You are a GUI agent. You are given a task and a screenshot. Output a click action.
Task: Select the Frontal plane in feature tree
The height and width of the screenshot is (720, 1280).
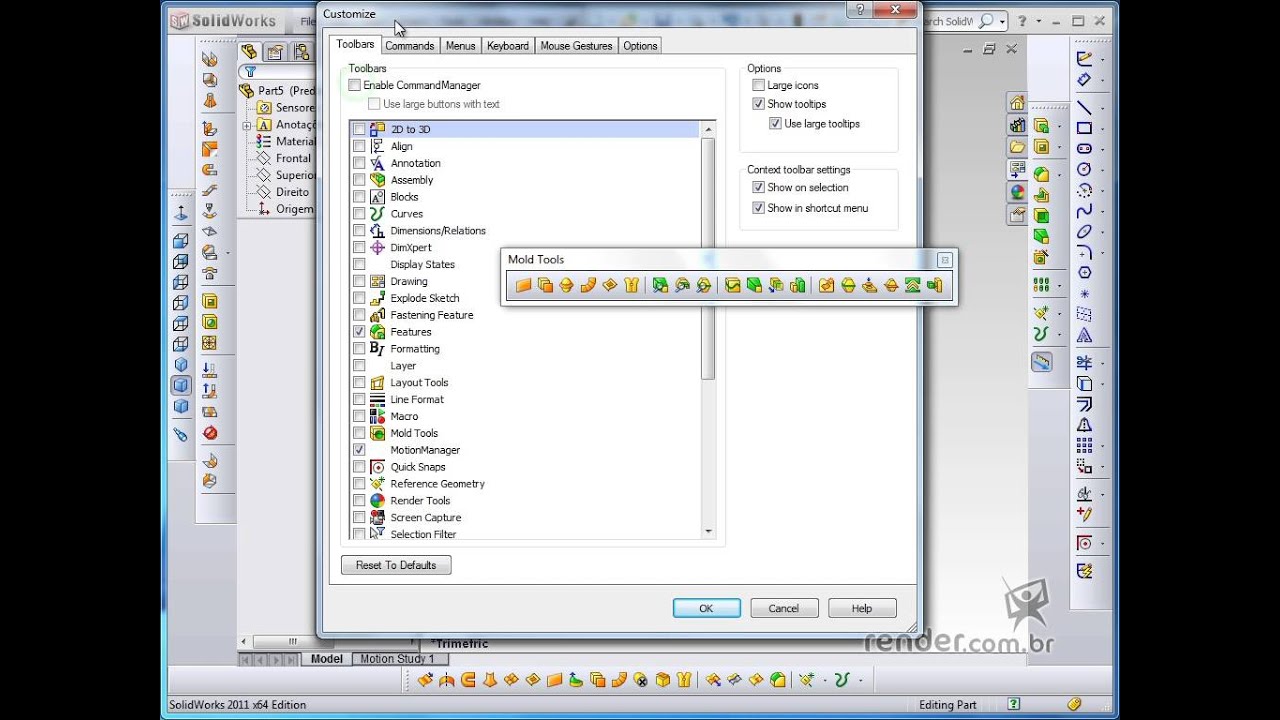pos(293,158)
